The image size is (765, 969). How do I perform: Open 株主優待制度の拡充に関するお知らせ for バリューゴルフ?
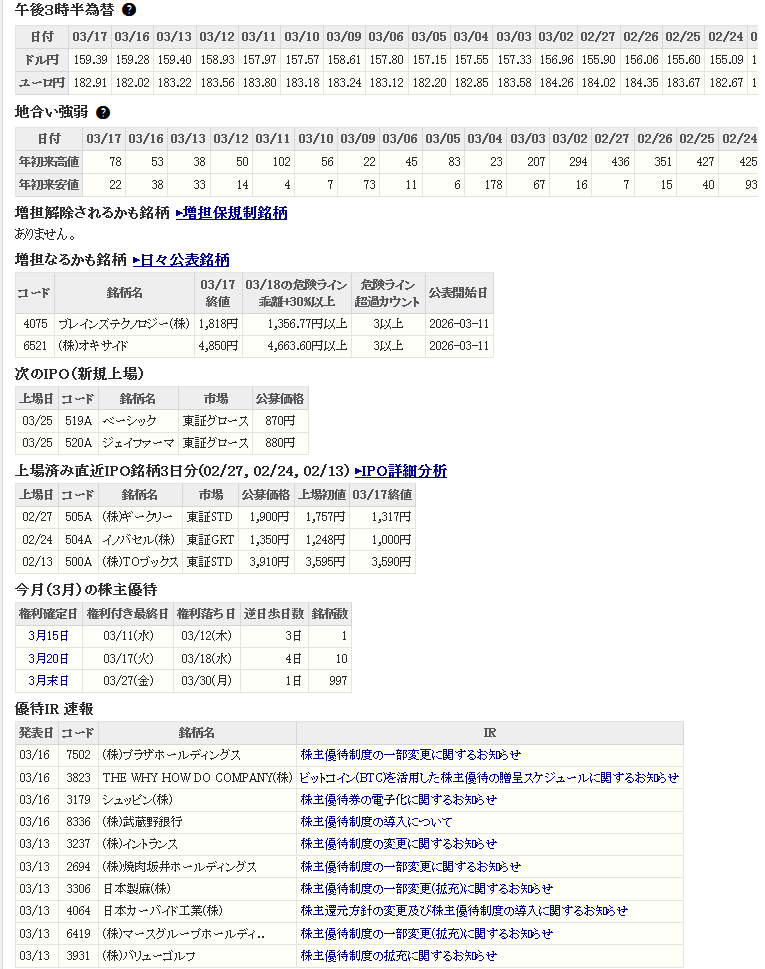click(x=398, y=956)
